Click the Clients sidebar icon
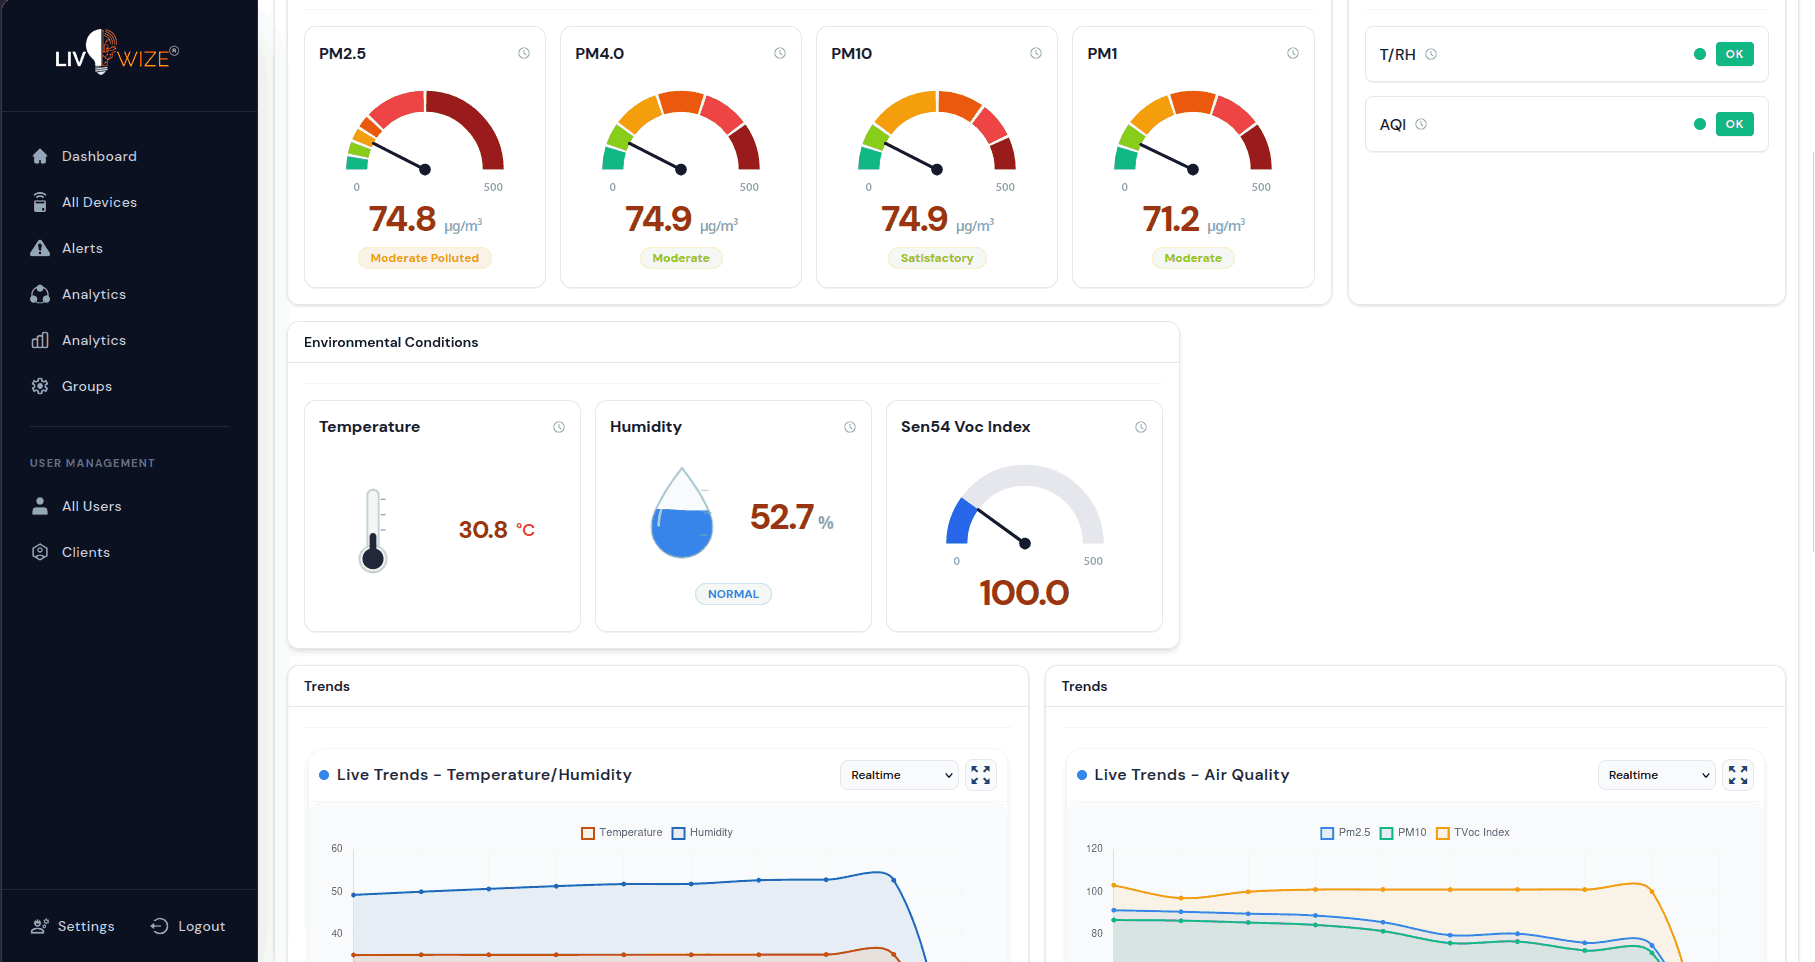 (x=40, y=552)
